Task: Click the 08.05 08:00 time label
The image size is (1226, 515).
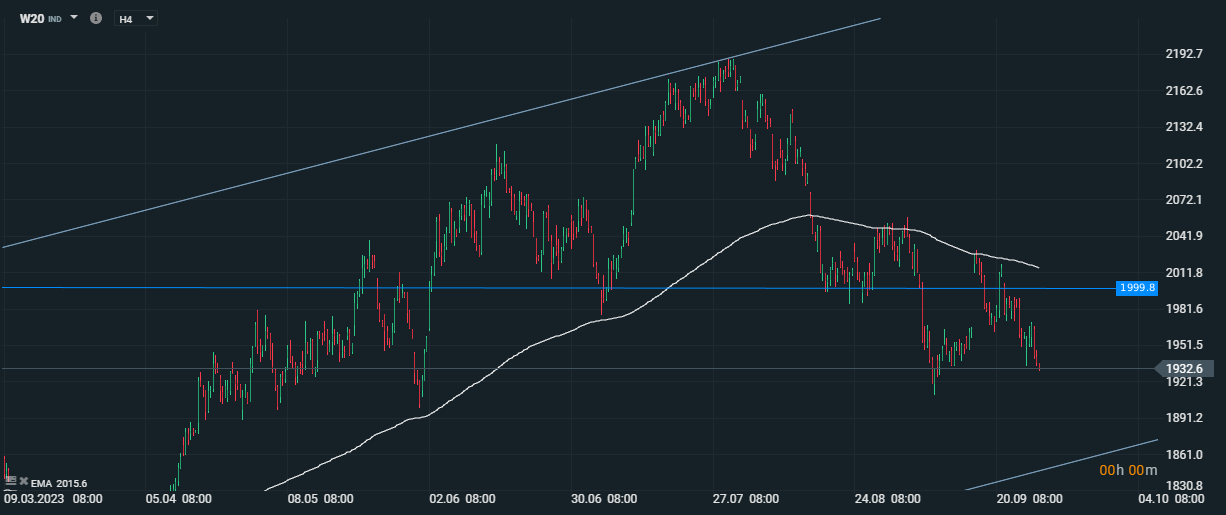Action: tap(320, 498)
